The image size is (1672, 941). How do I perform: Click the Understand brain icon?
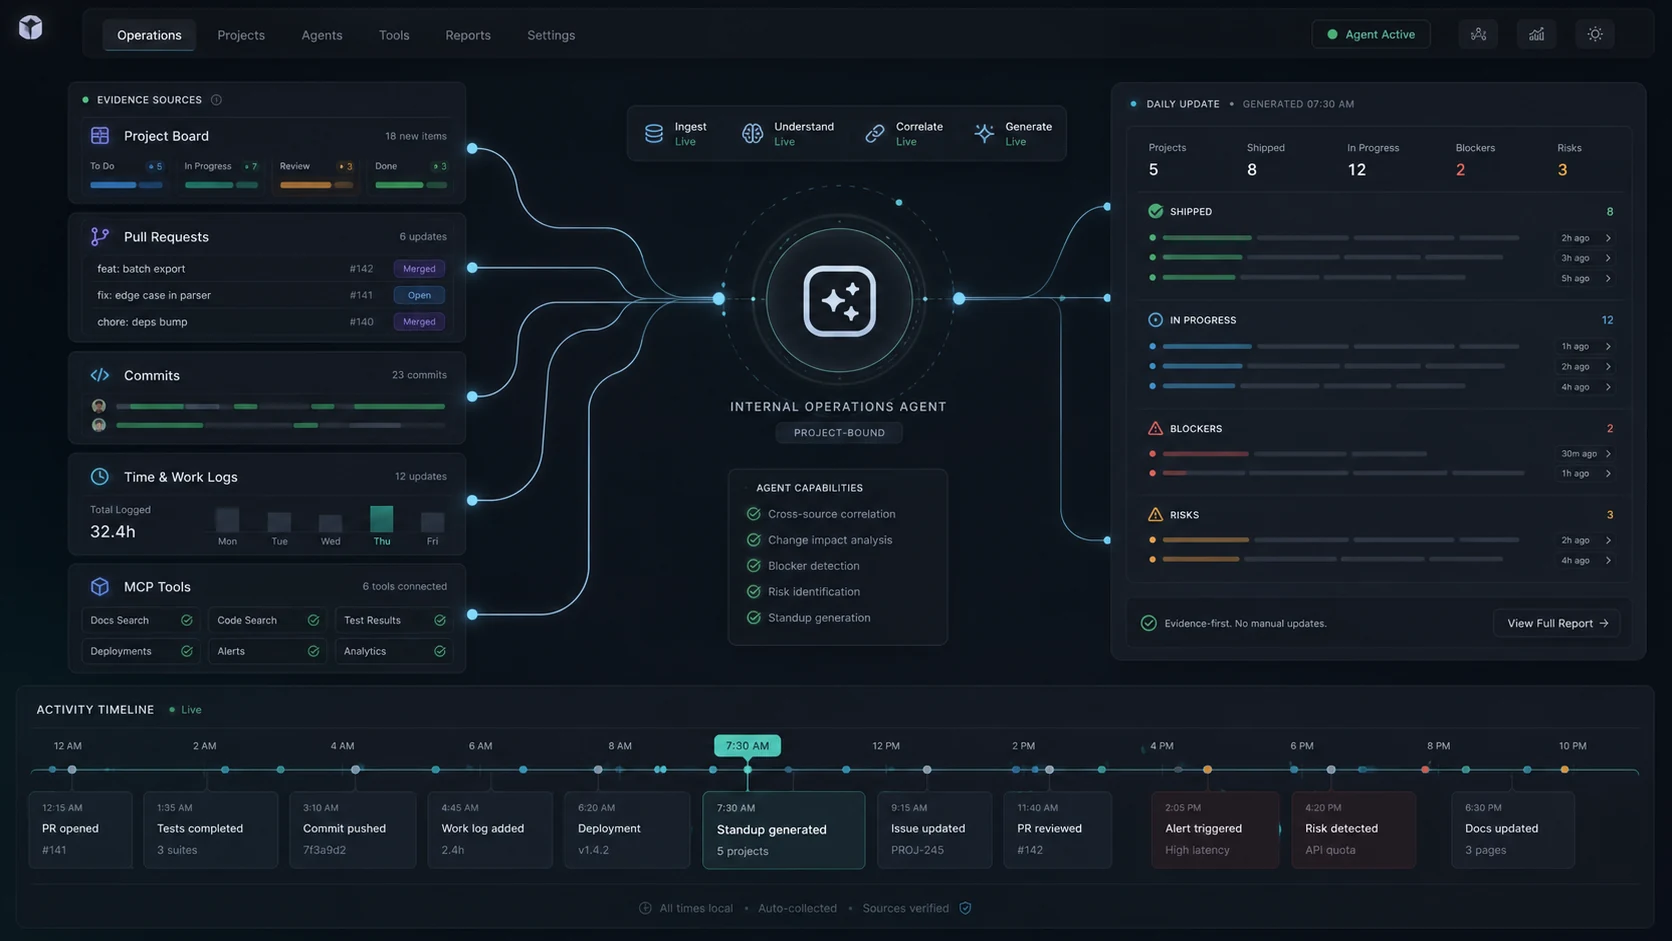752,133
